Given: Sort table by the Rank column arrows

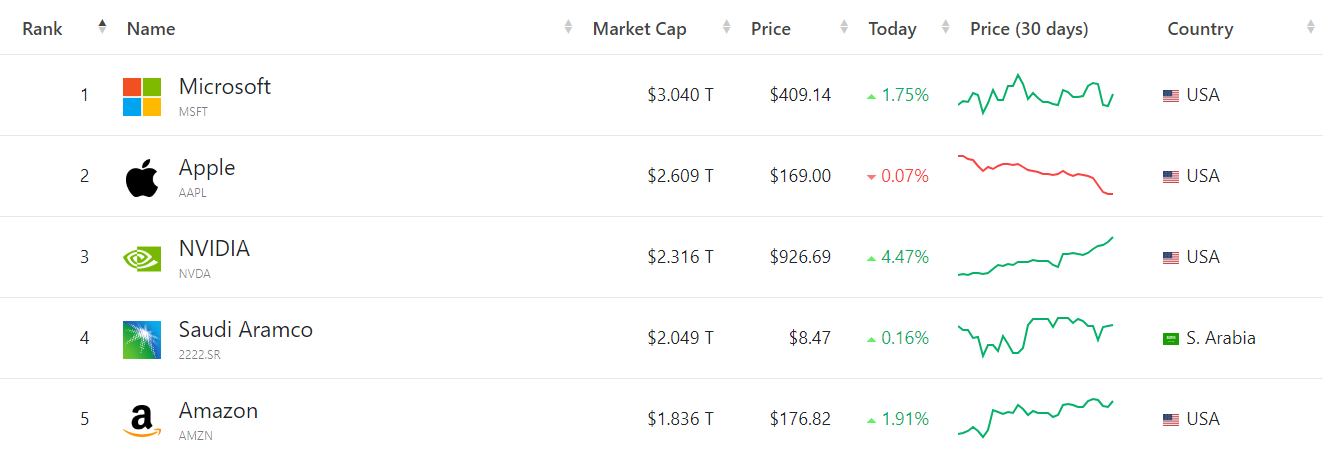Looking at the screenshot, I should [102, 28].
